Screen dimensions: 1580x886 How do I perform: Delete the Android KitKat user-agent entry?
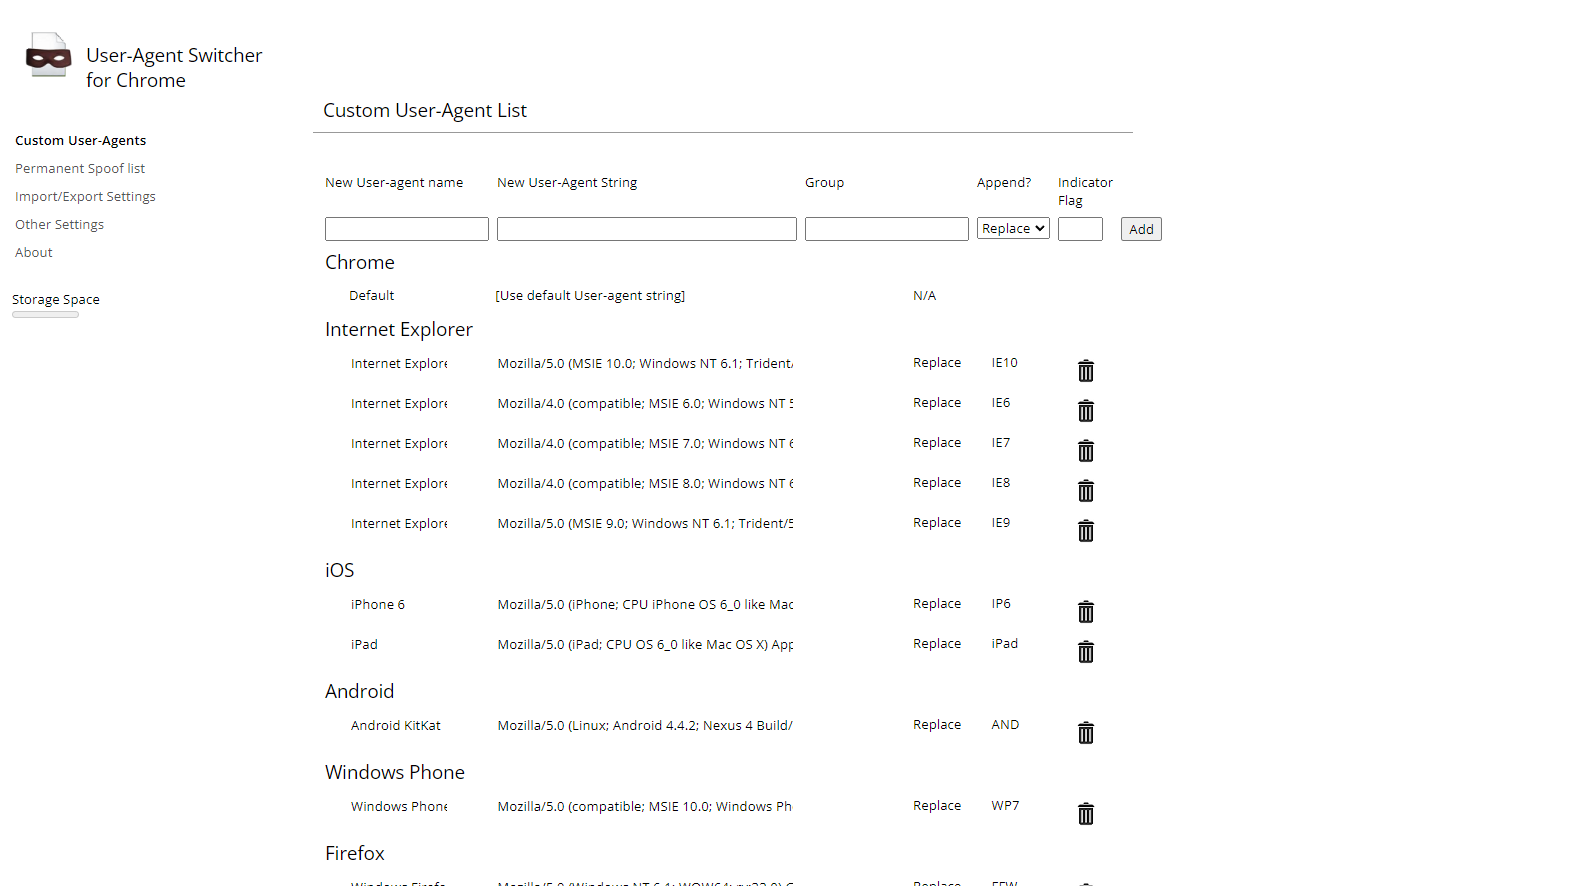pos(1086,733)
